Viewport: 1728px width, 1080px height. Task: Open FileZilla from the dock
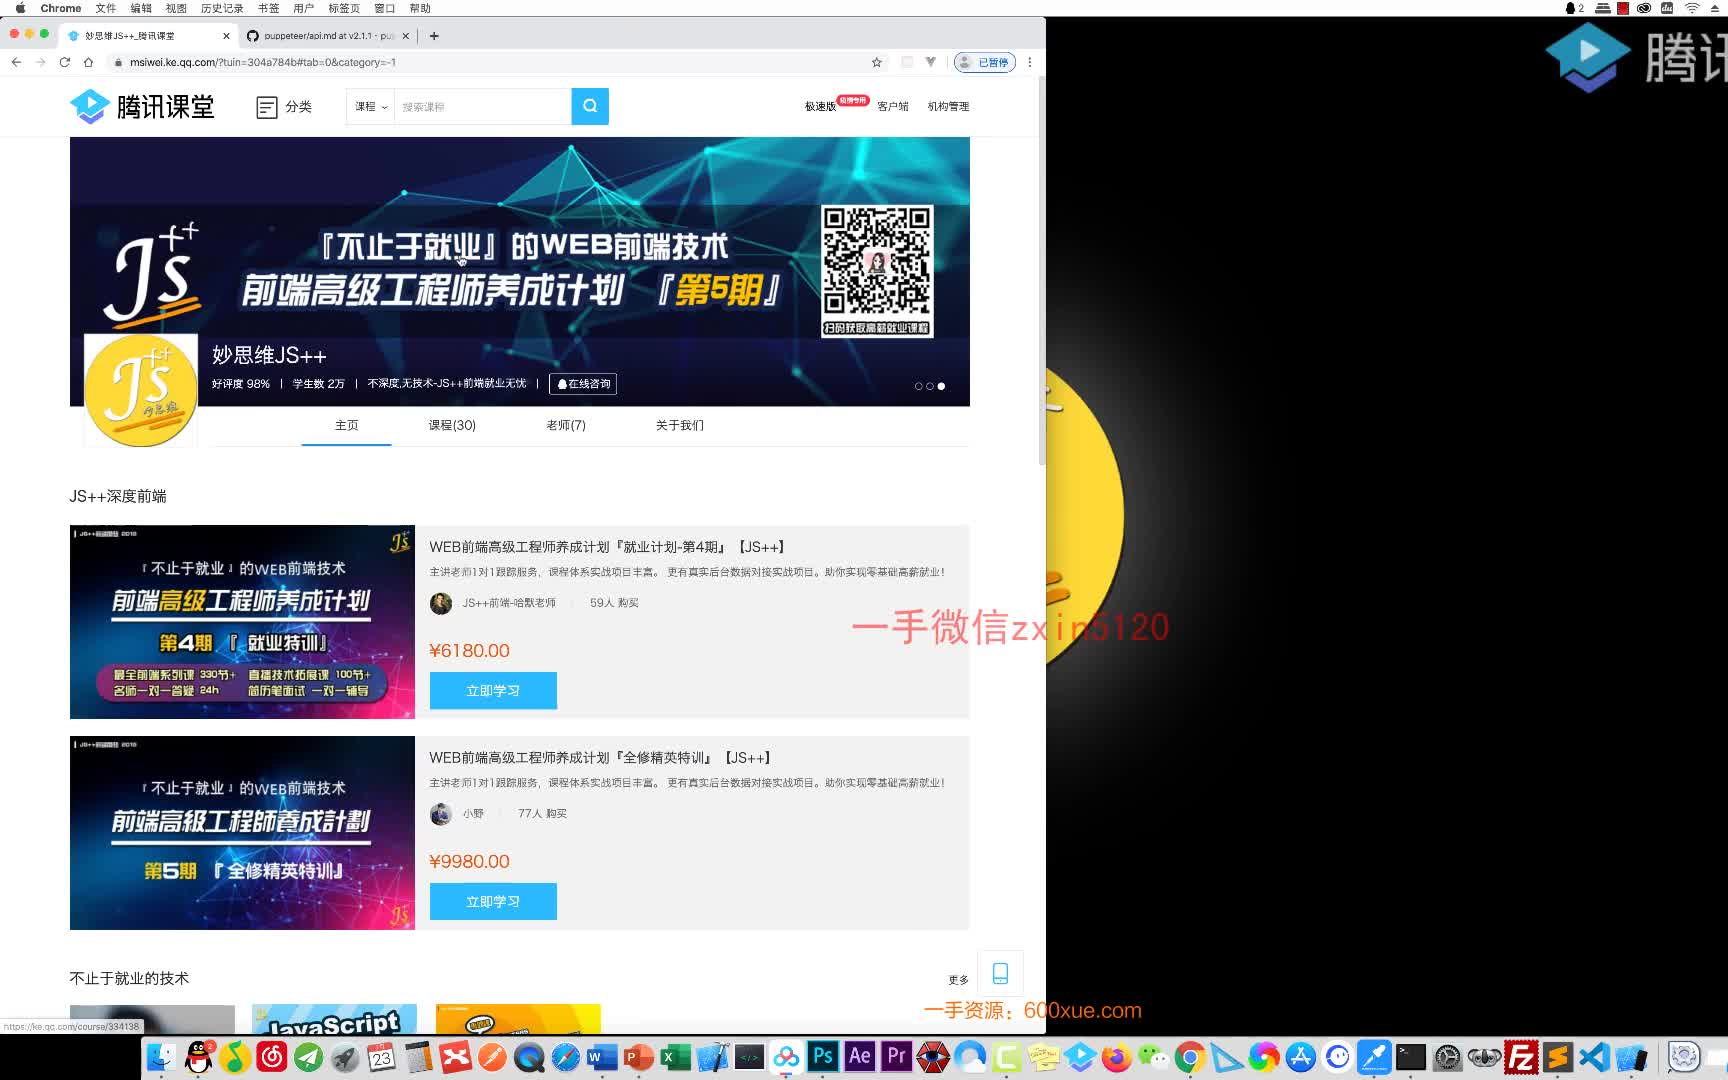tap(1521, 1057)
